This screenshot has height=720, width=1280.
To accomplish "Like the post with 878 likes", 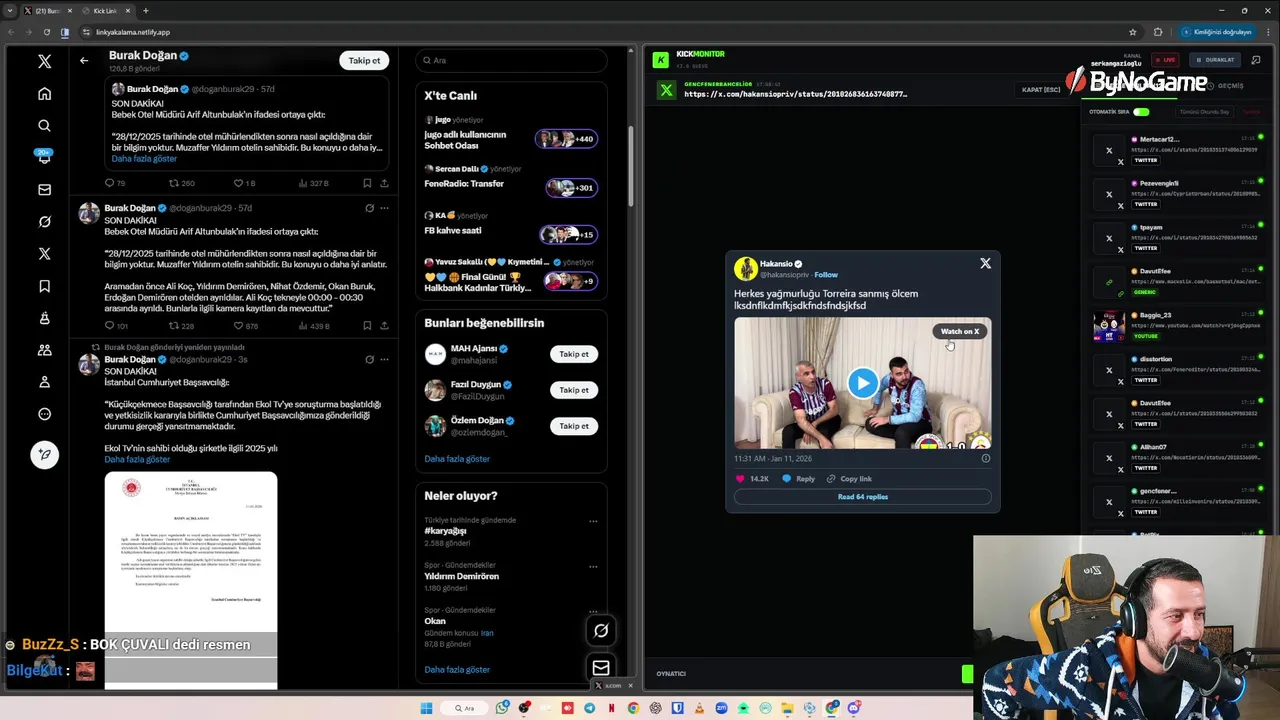I will click(245, 326).
